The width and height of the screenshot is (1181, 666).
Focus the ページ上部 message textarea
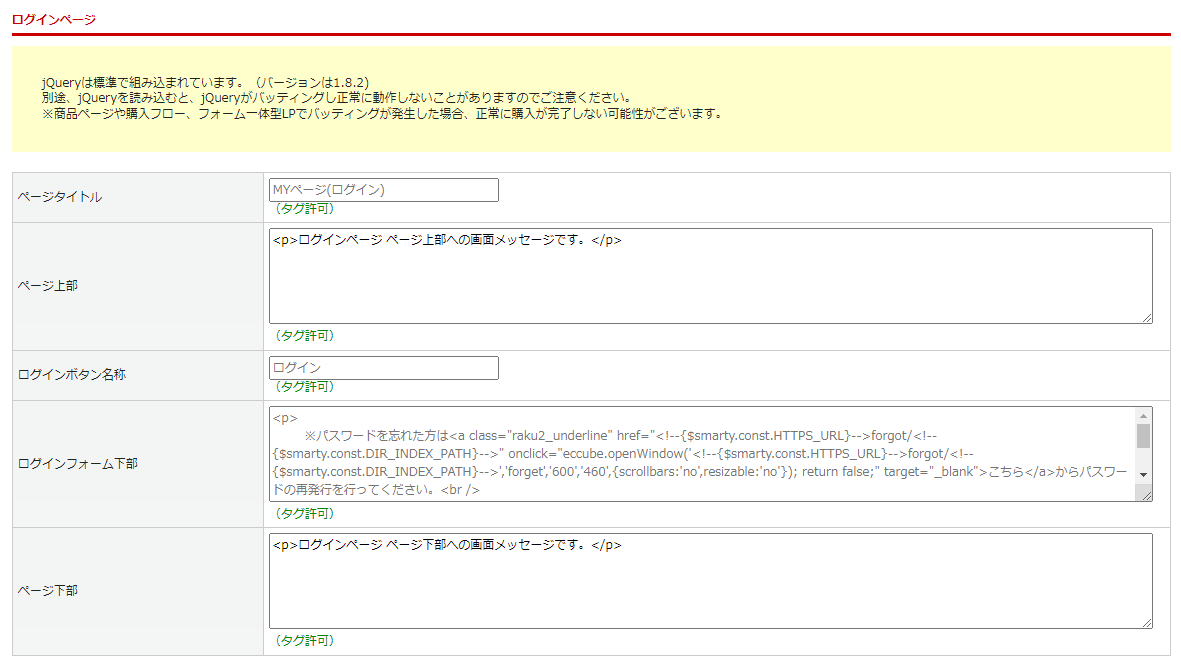coord(710,276)
